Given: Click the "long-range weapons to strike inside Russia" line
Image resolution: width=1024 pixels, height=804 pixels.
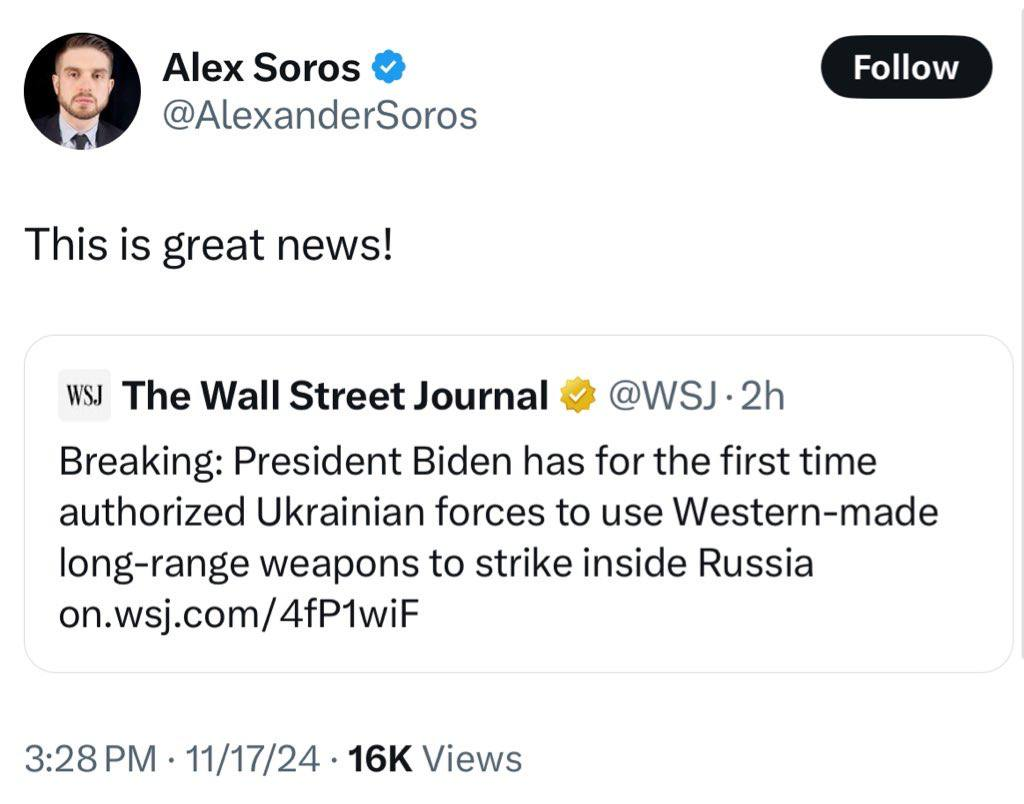Looking at the screenshot, I should point(436,564).
